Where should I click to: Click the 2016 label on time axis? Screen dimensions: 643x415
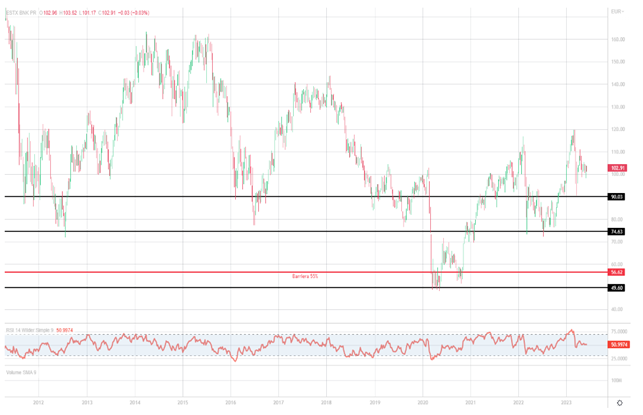[230, 403]
